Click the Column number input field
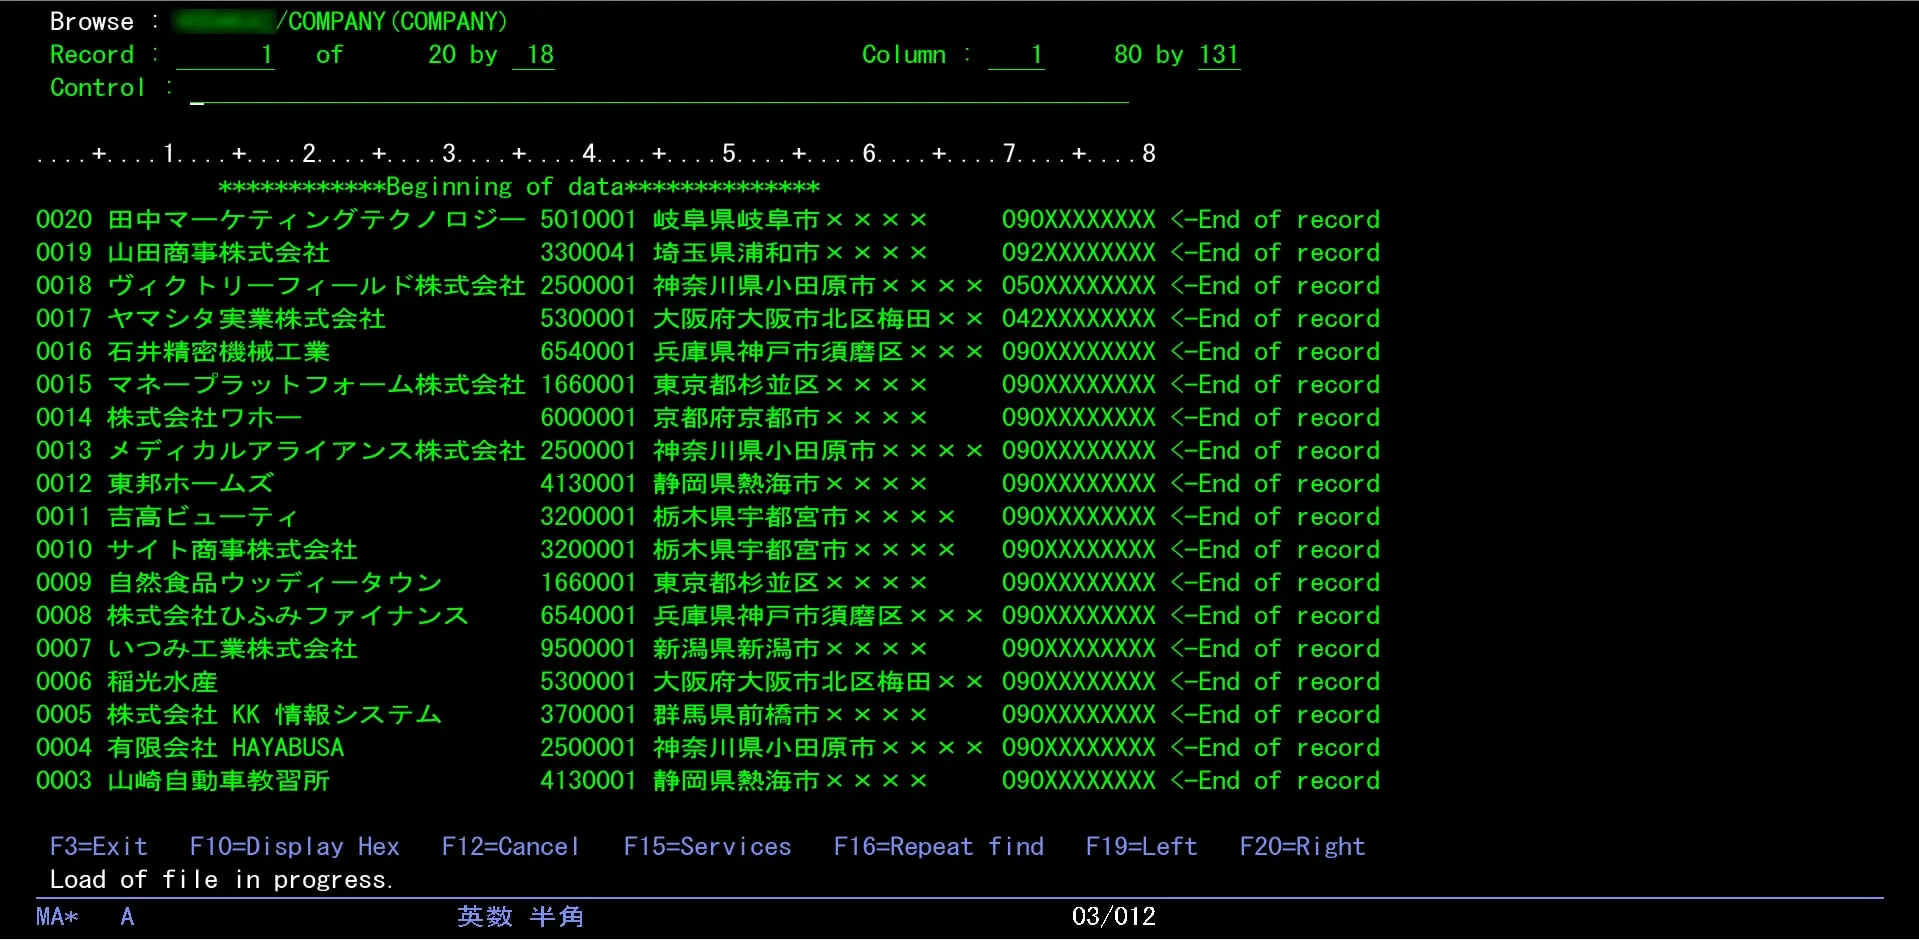 (1016, 55)
